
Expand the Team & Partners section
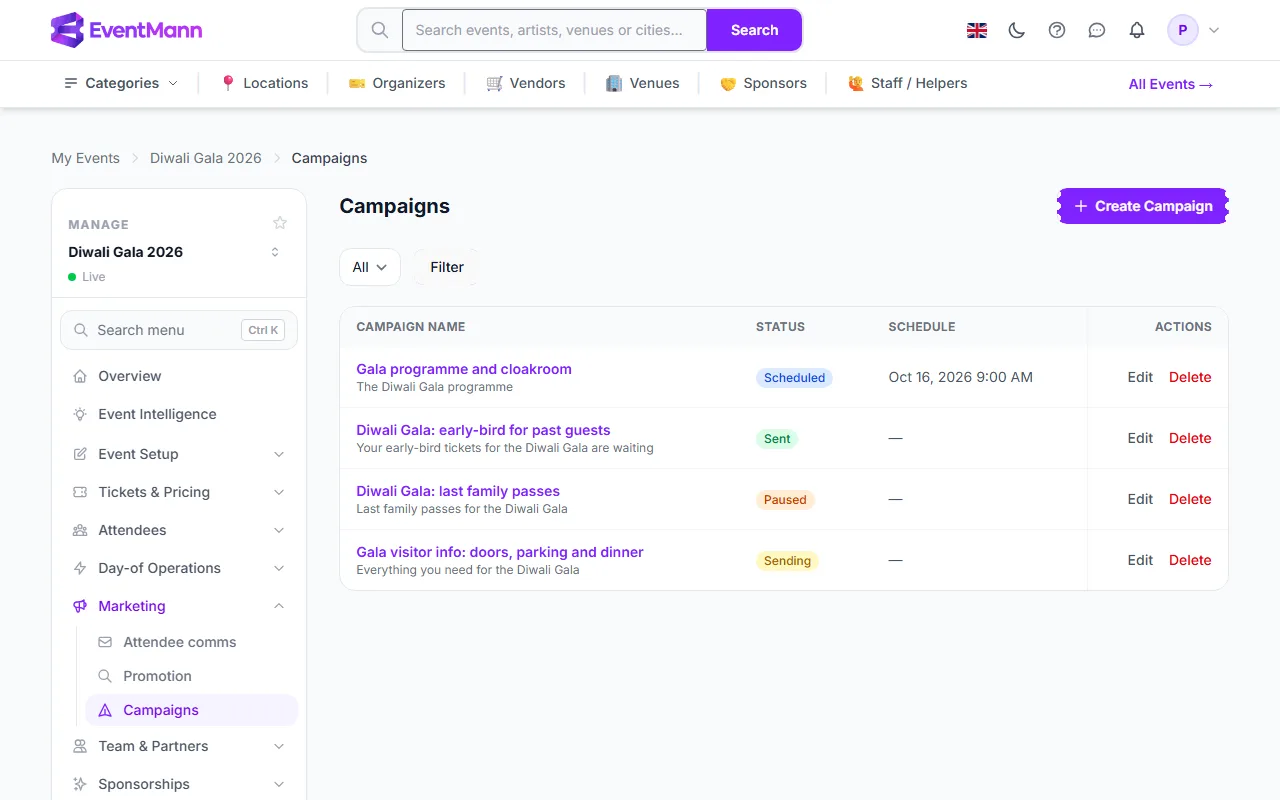pyautogui.click(x=179, y=746)
